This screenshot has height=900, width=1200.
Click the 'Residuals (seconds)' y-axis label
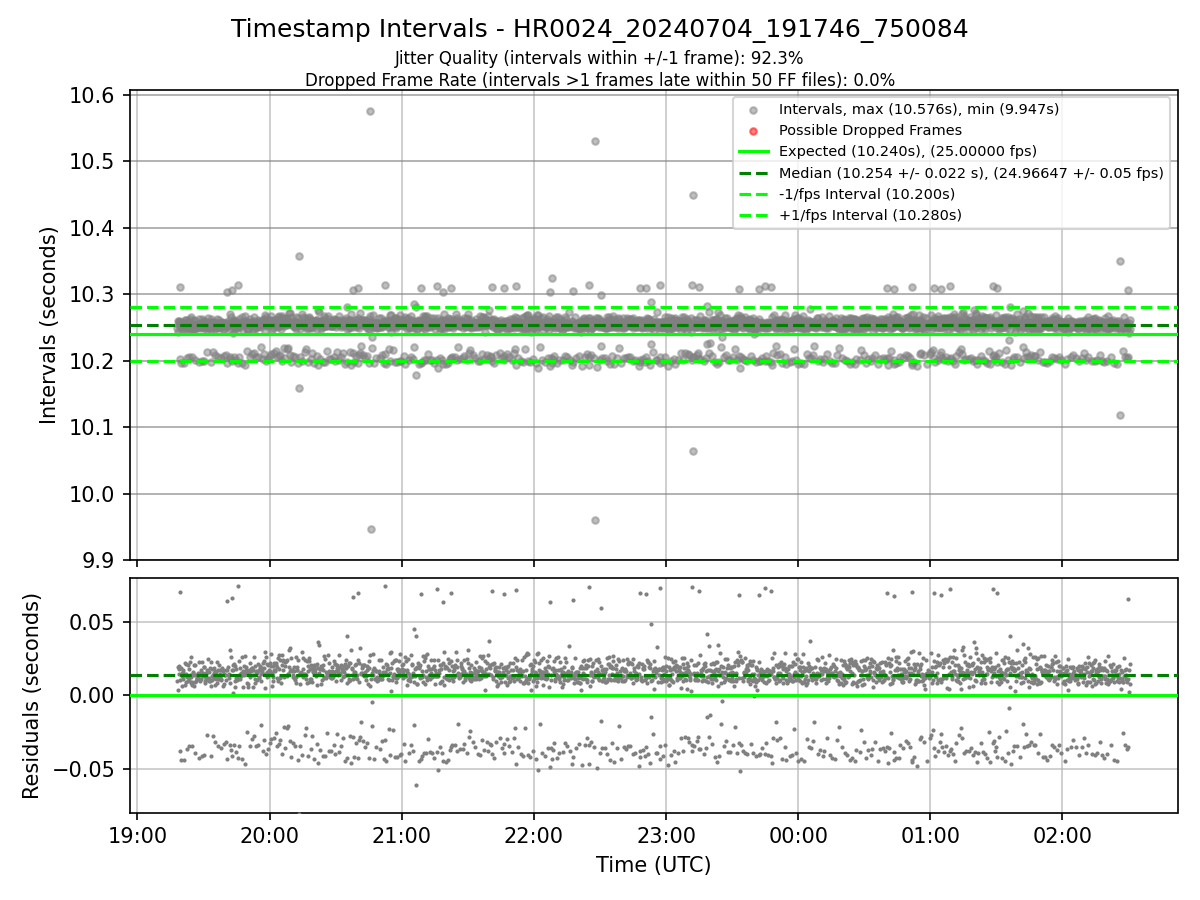click(x=32, y=696)
